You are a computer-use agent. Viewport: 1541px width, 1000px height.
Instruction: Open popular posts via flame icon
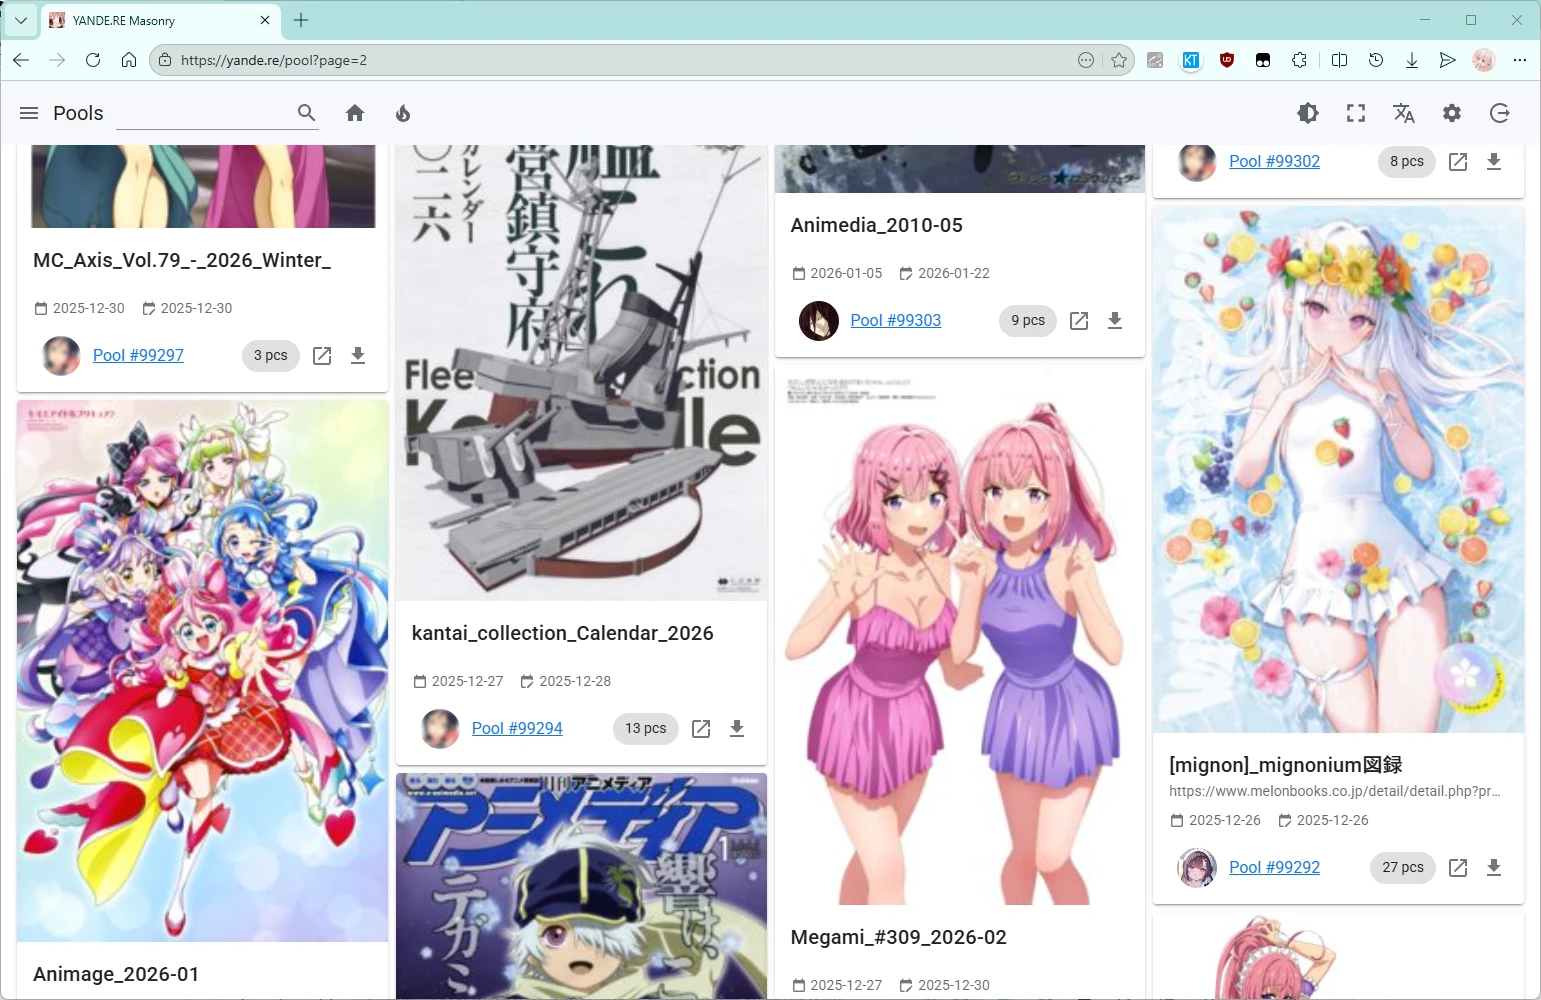403,113
